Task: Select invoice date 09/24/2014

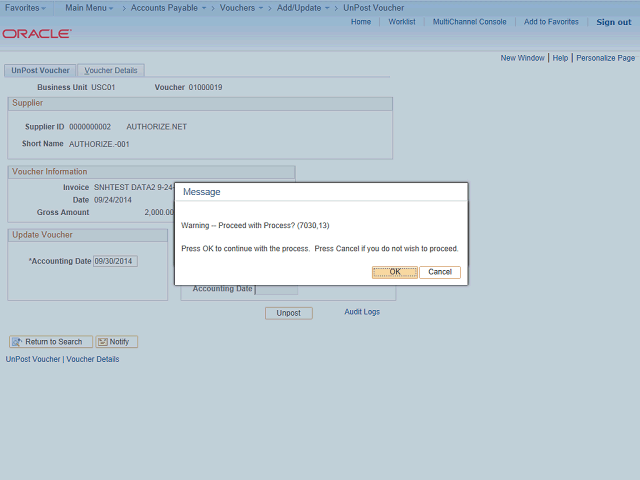Action: 113,200
